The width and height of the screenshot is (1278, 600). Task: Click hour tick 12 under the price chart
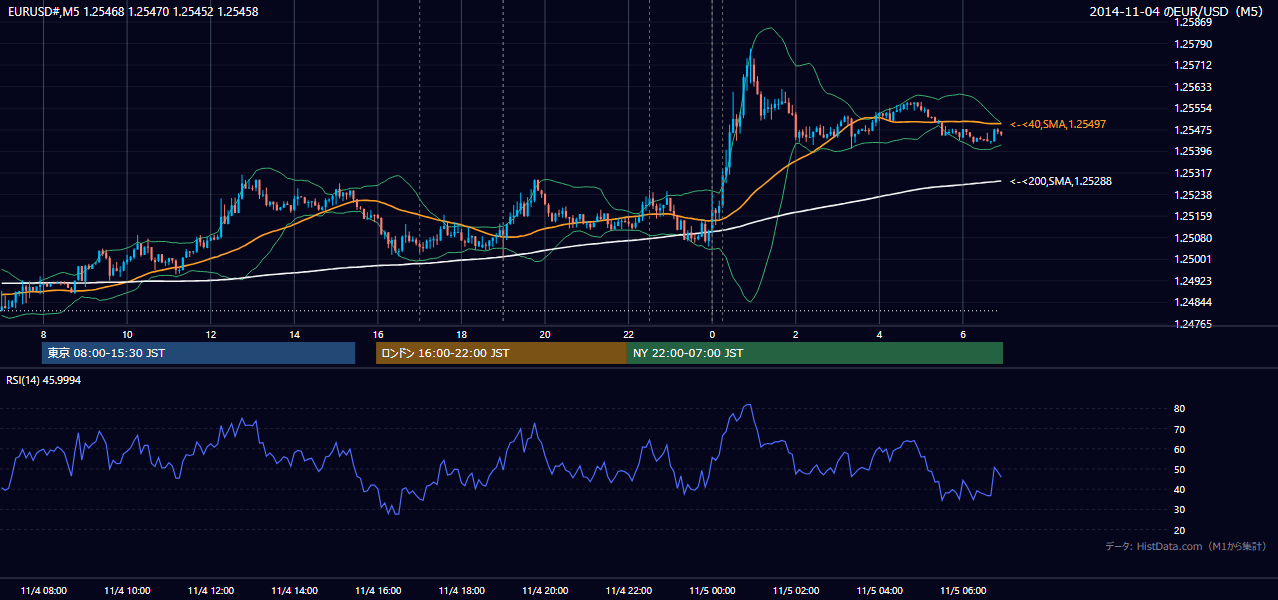click(211, 334)
